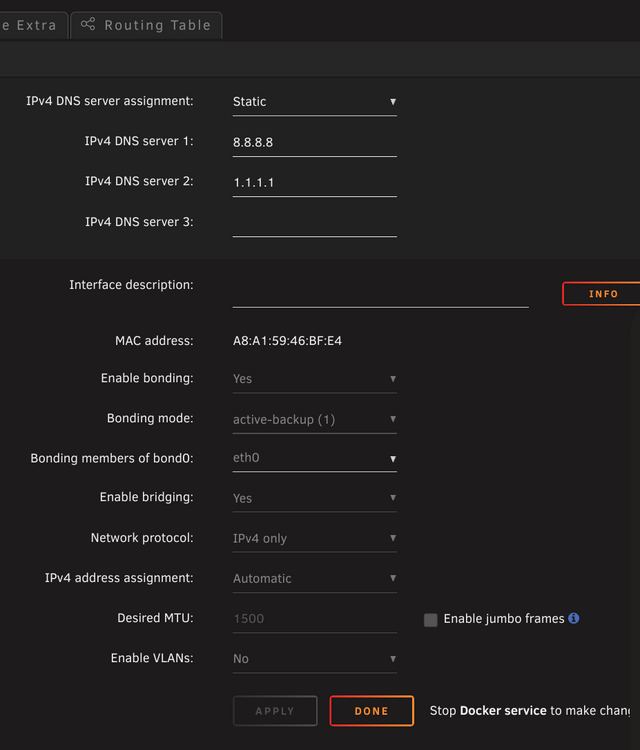Click the APPLY button
This screenshot has height=750, width=640.
tap(275, 711)
